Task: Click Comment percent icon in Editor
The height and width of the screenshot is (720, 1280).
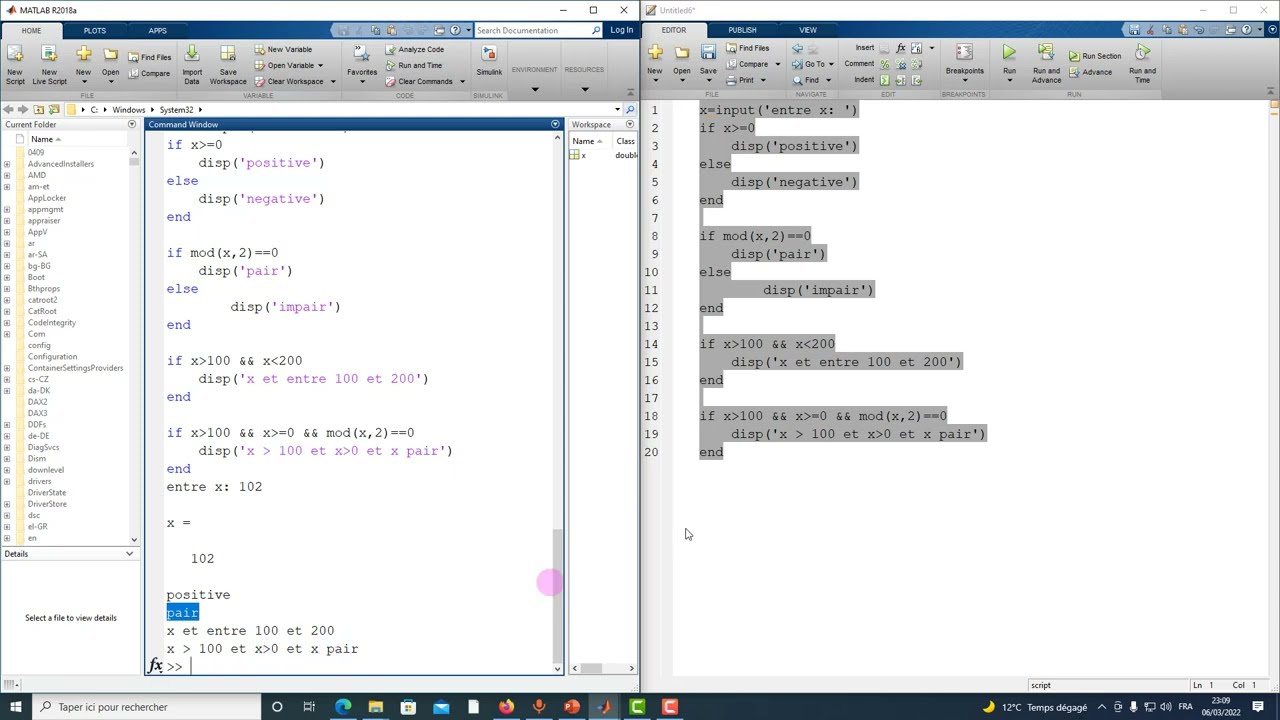Action: tap(884, 64)
